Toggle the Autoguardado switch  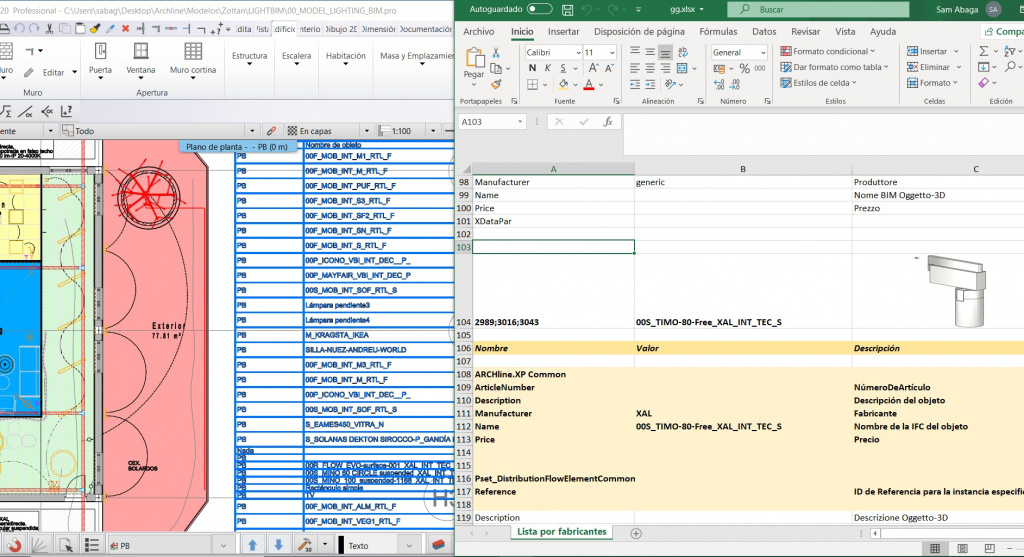point(539,9)
